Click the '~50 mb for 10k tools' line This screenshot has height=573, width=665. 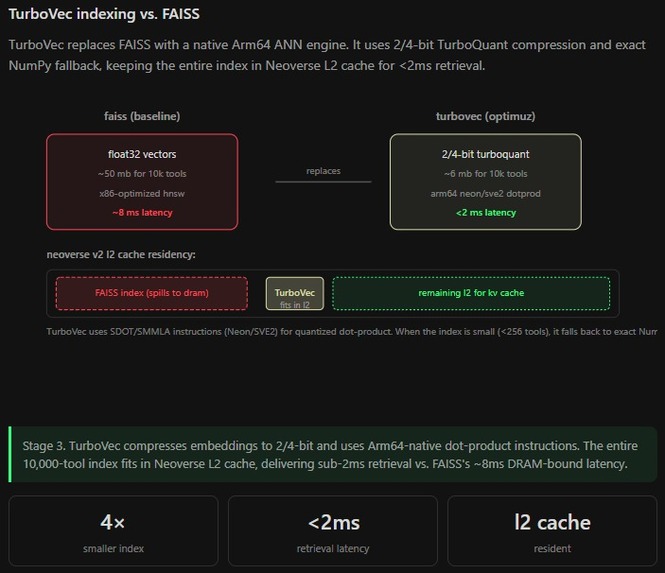pos(142,173)
